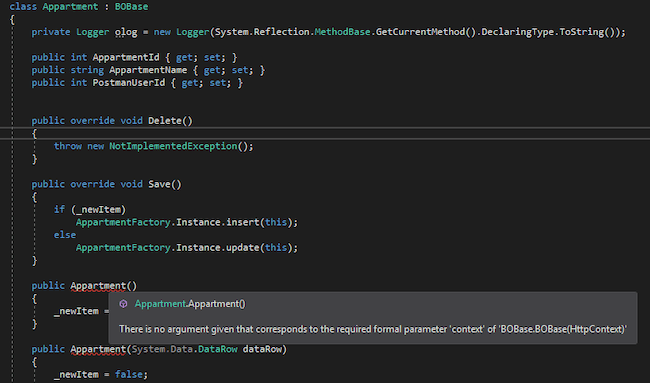The image size is (650, 383).
Task: Click 'AppartmentFactory' on the update line
Action: (123, 247)
